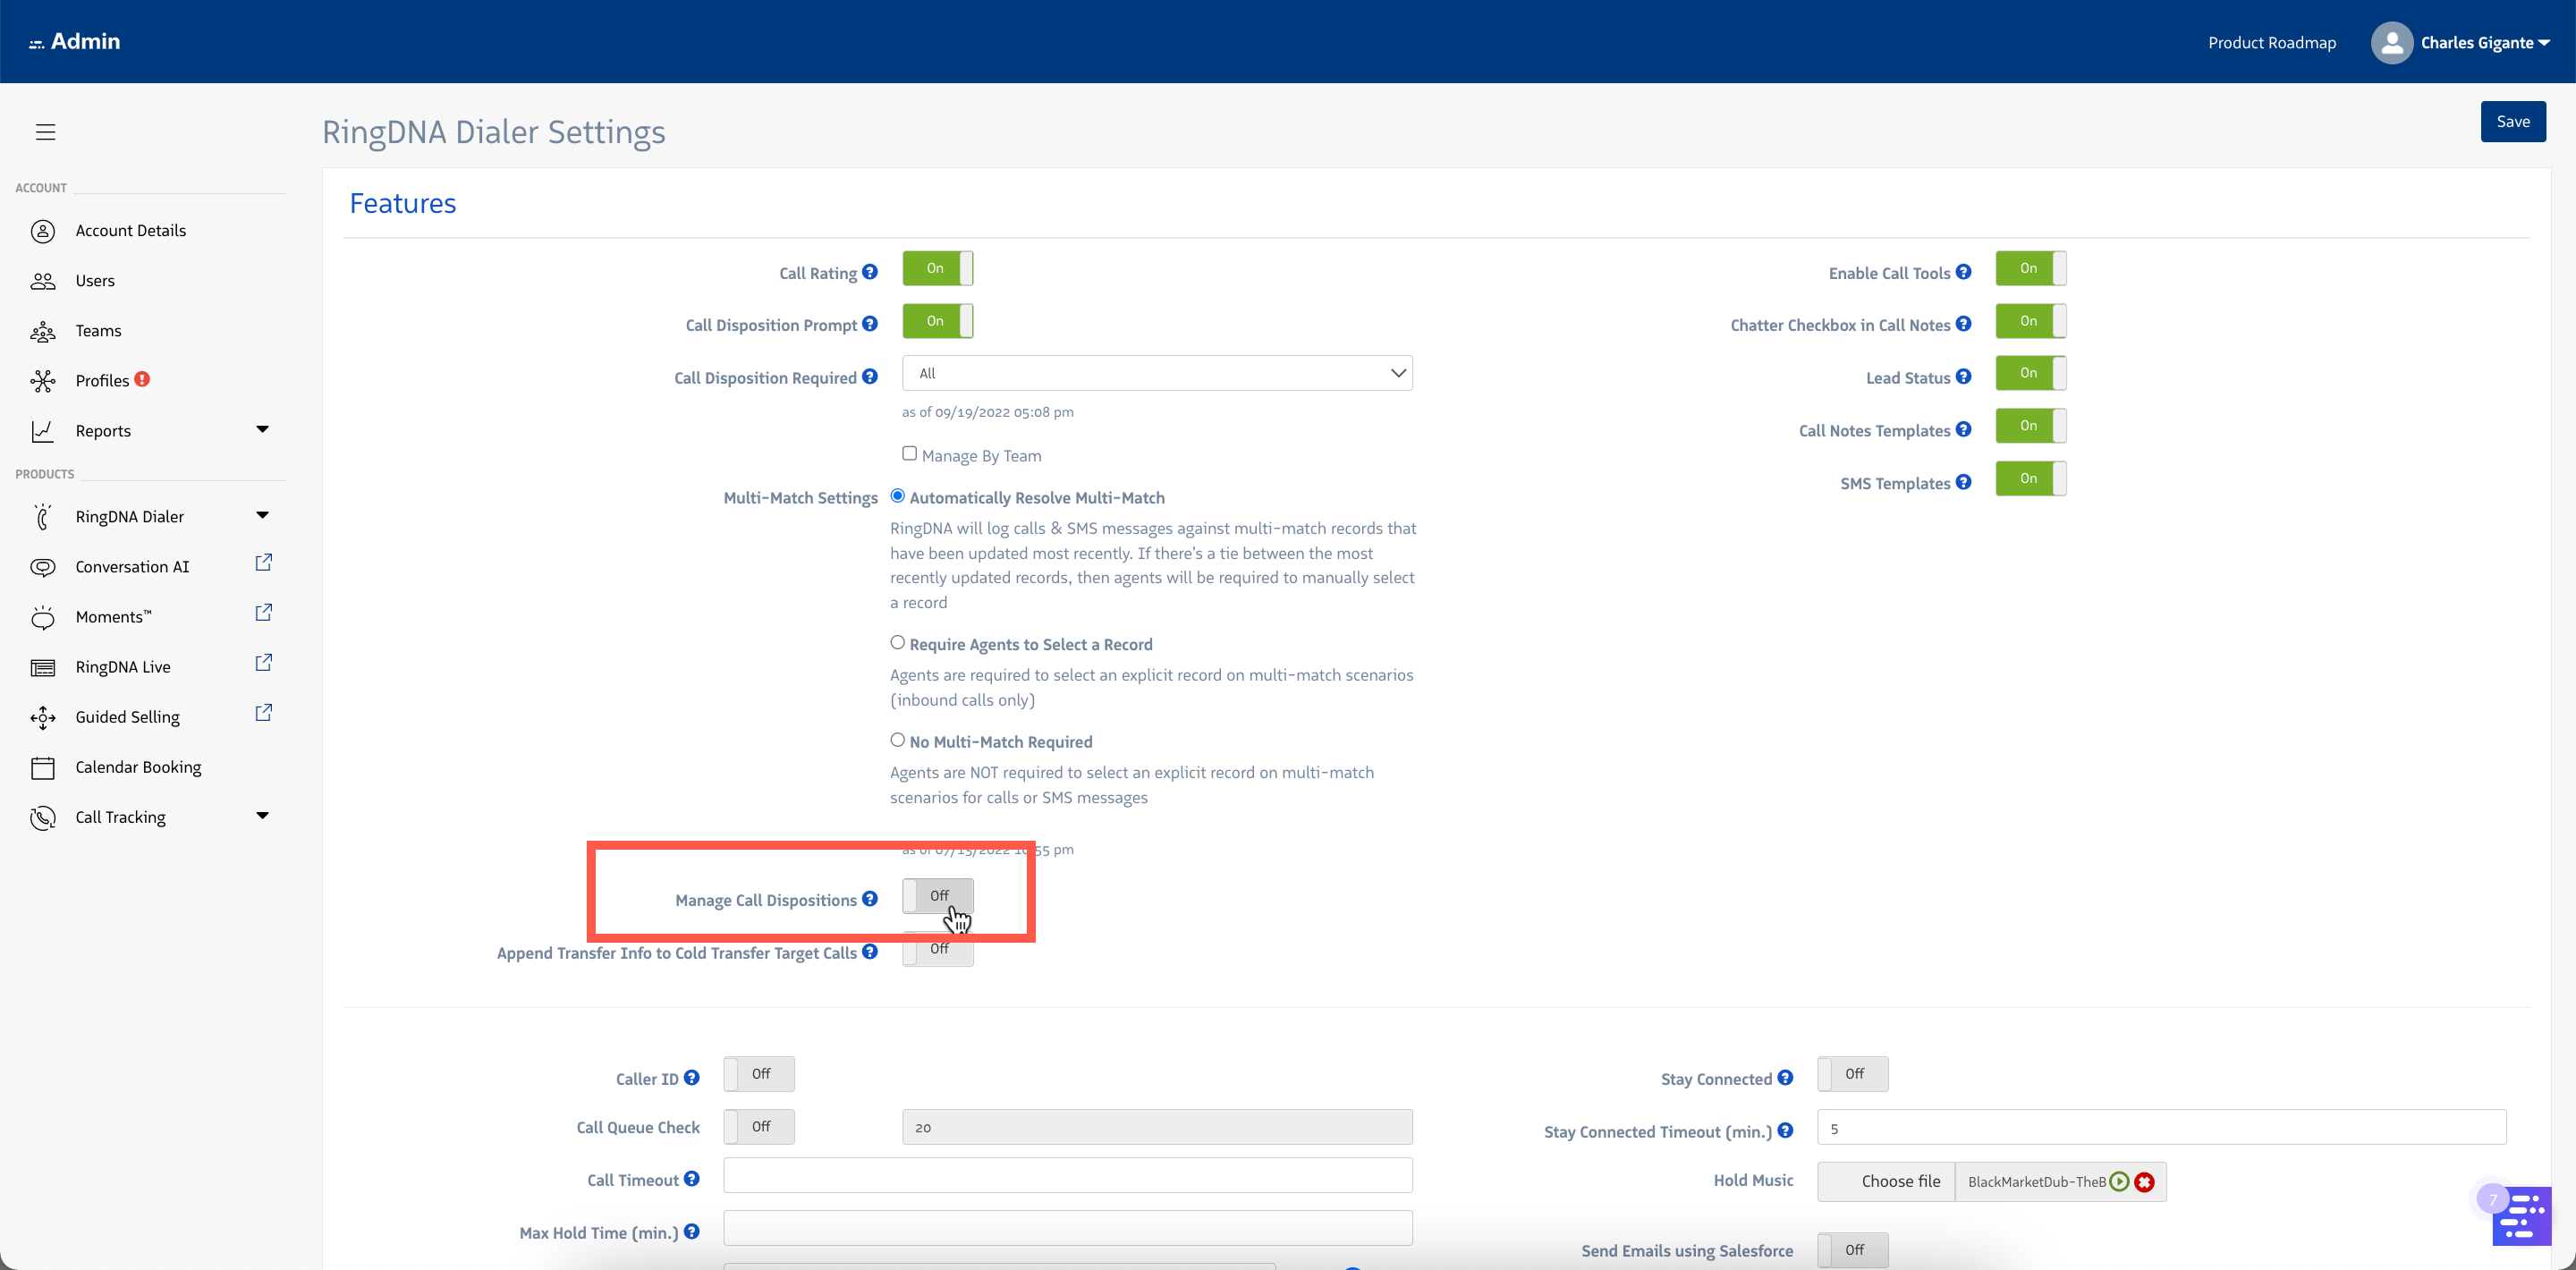Viewport: 2576px width, 1270px height.
Task: Click help icon next to Caller ID
Action: pos(691,1078)
